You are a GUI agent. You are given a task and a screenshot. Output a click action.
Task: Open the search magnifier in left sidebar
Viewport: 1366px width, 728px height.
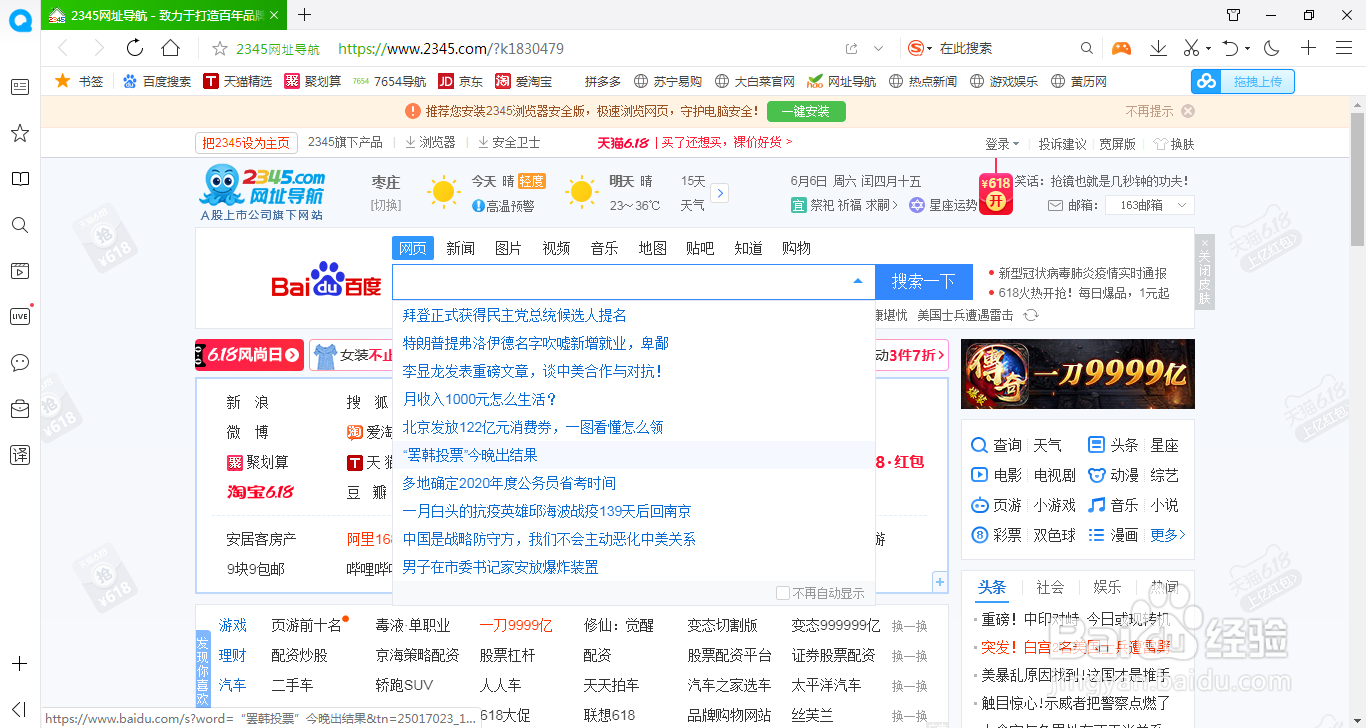pyautogui.click(x=19, y=225)
